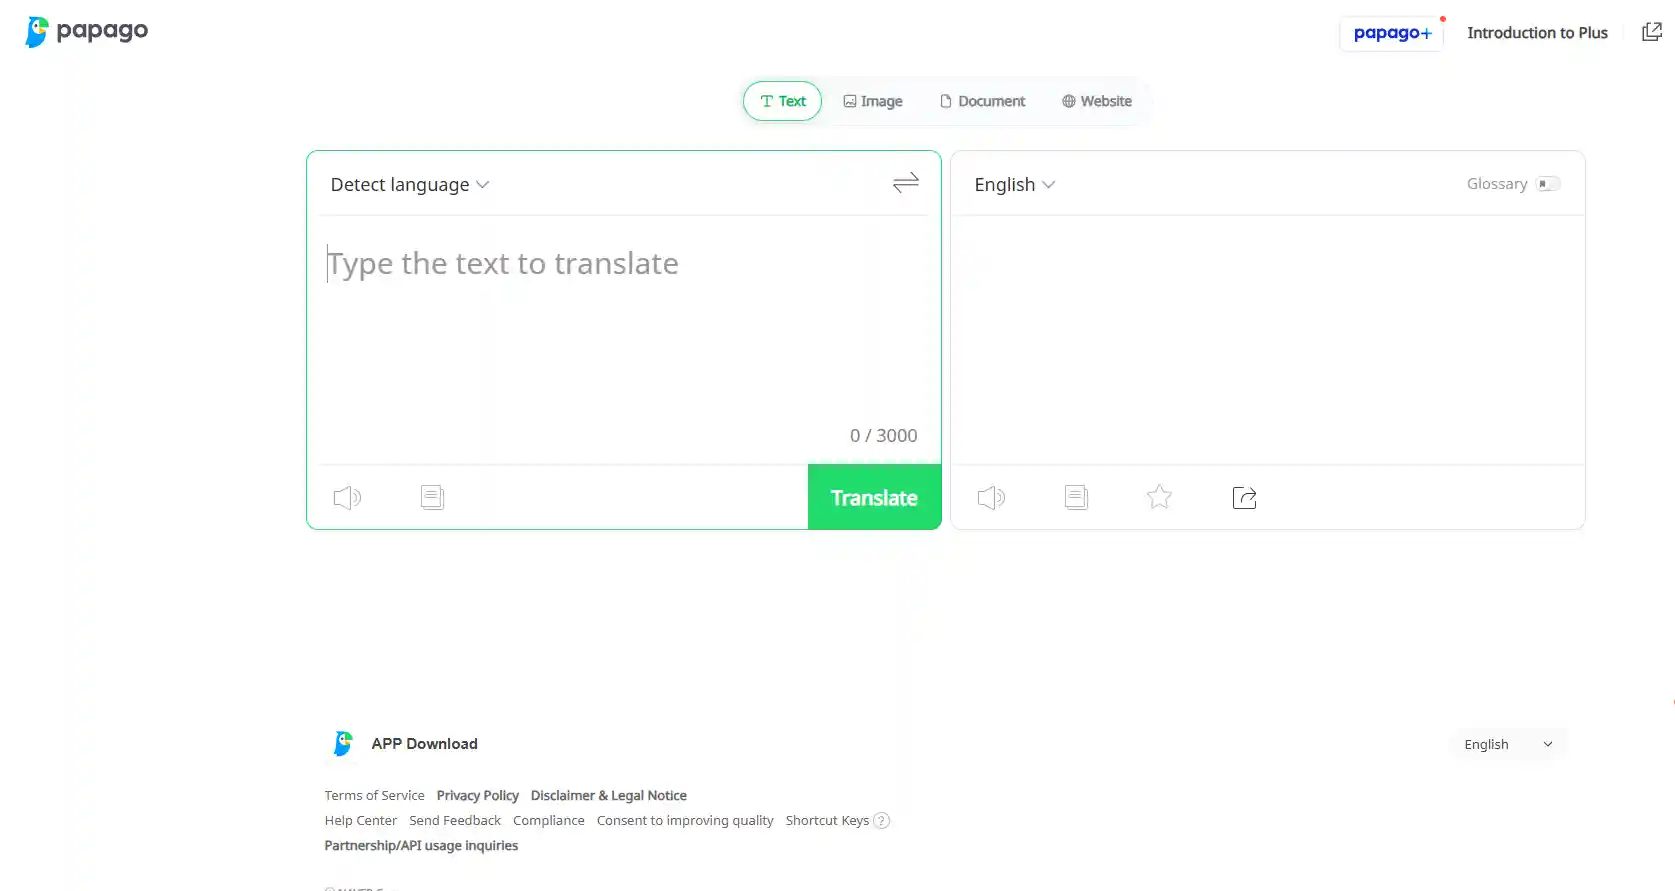Image resolution: width=1675 pixels, height=891 pixels.
Task: Switch to the Document translation tab
Action: point(982,101)
